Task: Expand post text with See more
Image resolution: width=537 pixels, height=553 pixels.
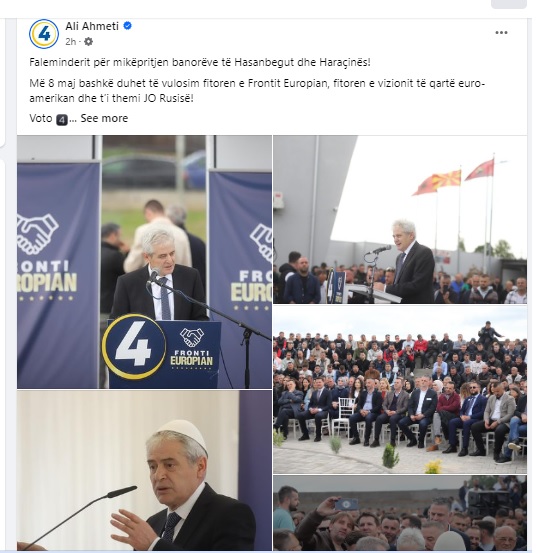Action: [x=104, y=118]
